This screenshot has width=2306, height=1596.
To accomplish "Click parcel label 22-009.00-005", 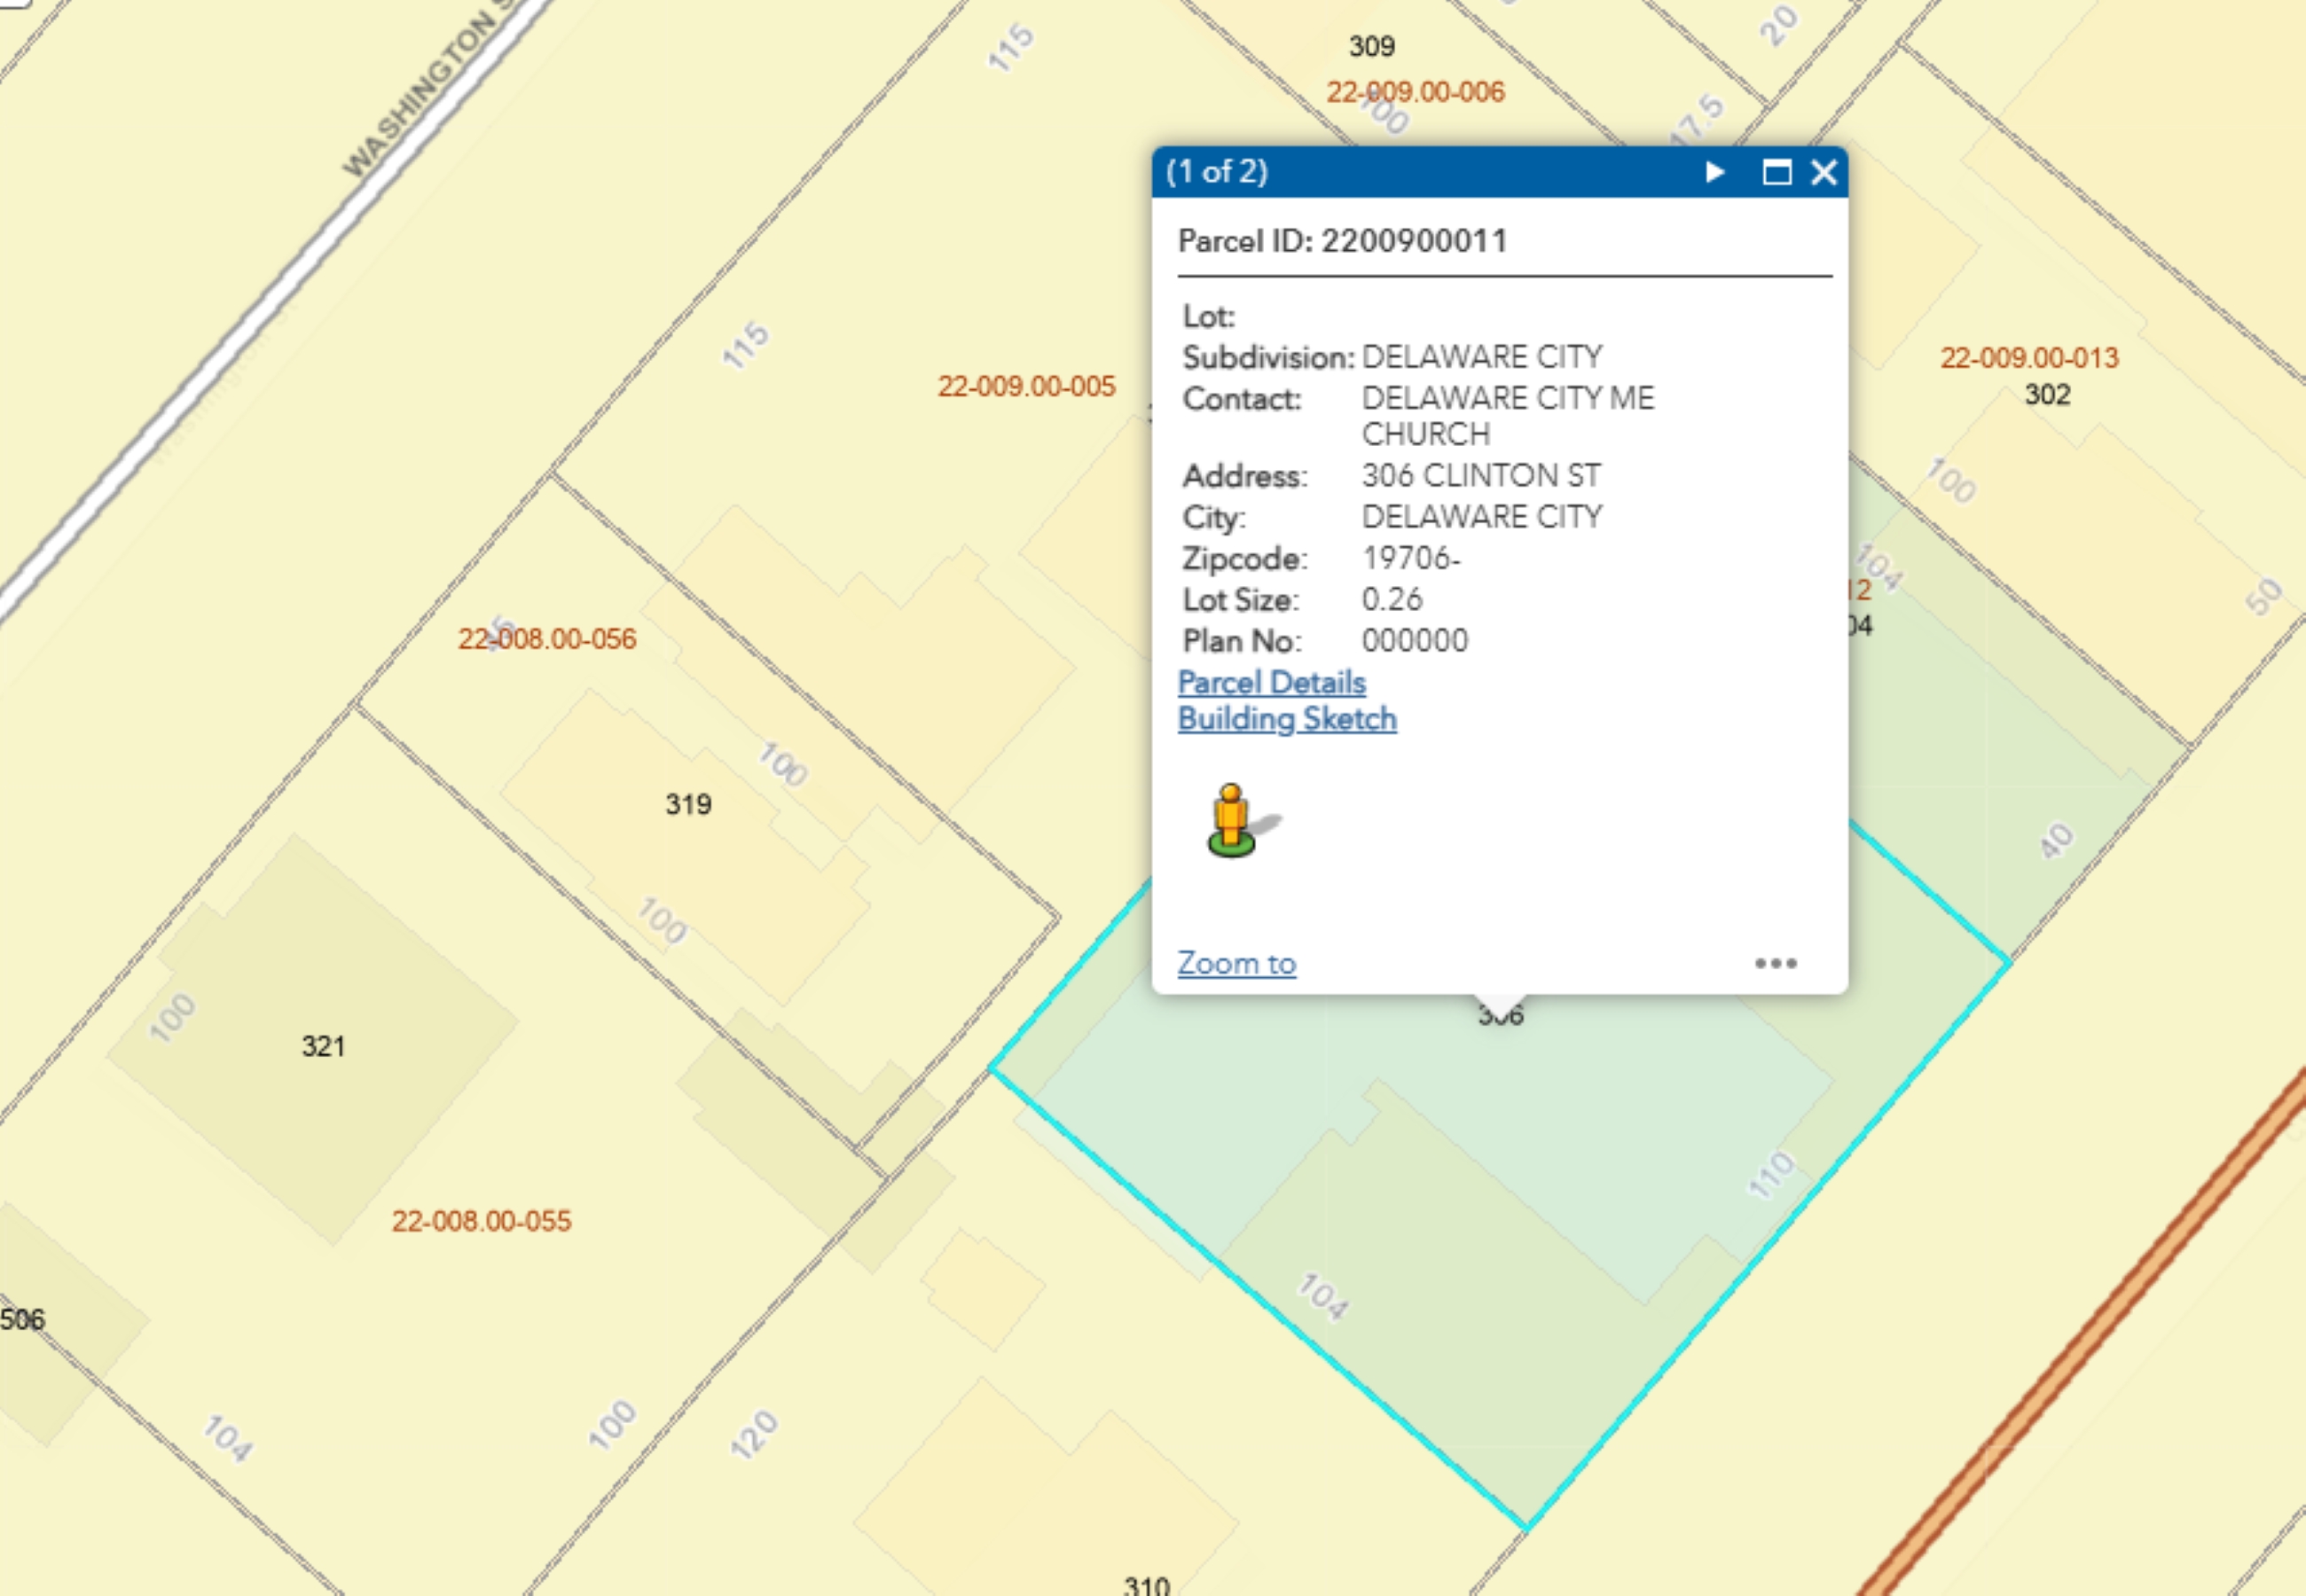I will coord(1026,386).
